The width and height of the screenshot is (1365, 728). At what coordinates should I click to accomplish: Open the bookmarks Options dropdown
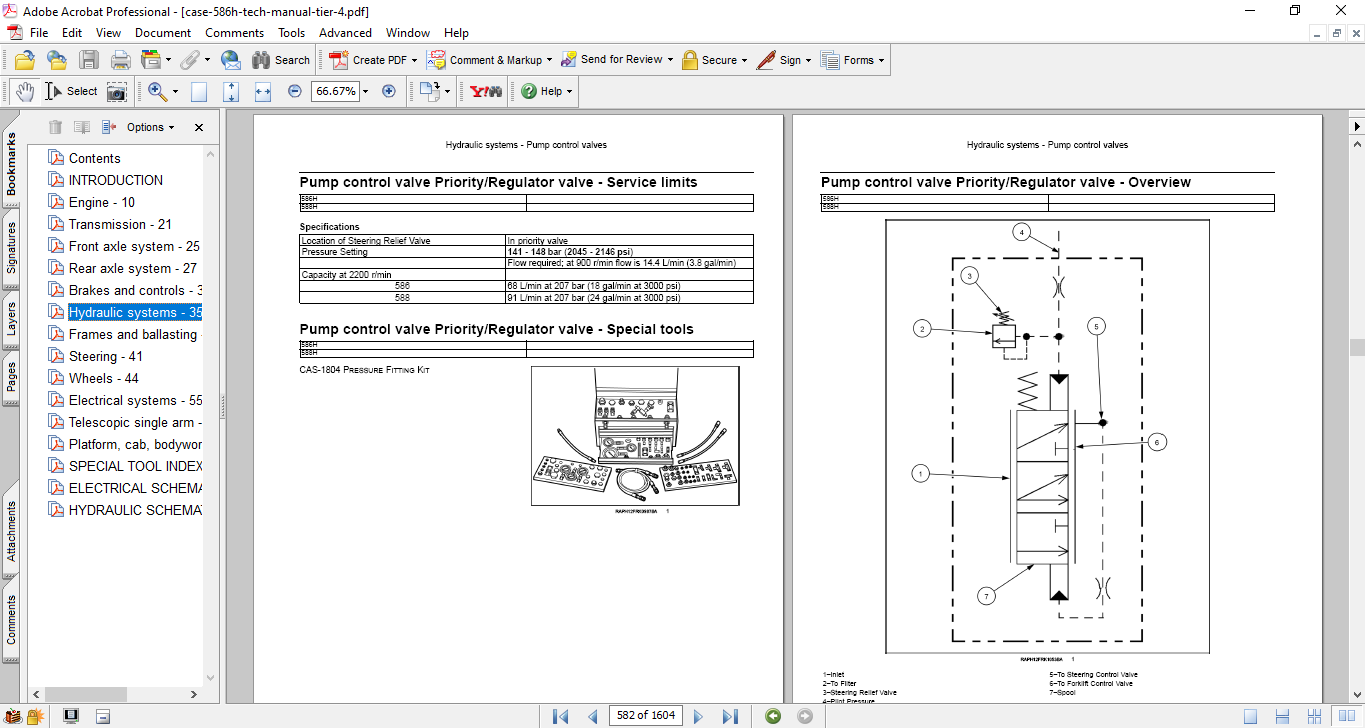pos(150,127)
